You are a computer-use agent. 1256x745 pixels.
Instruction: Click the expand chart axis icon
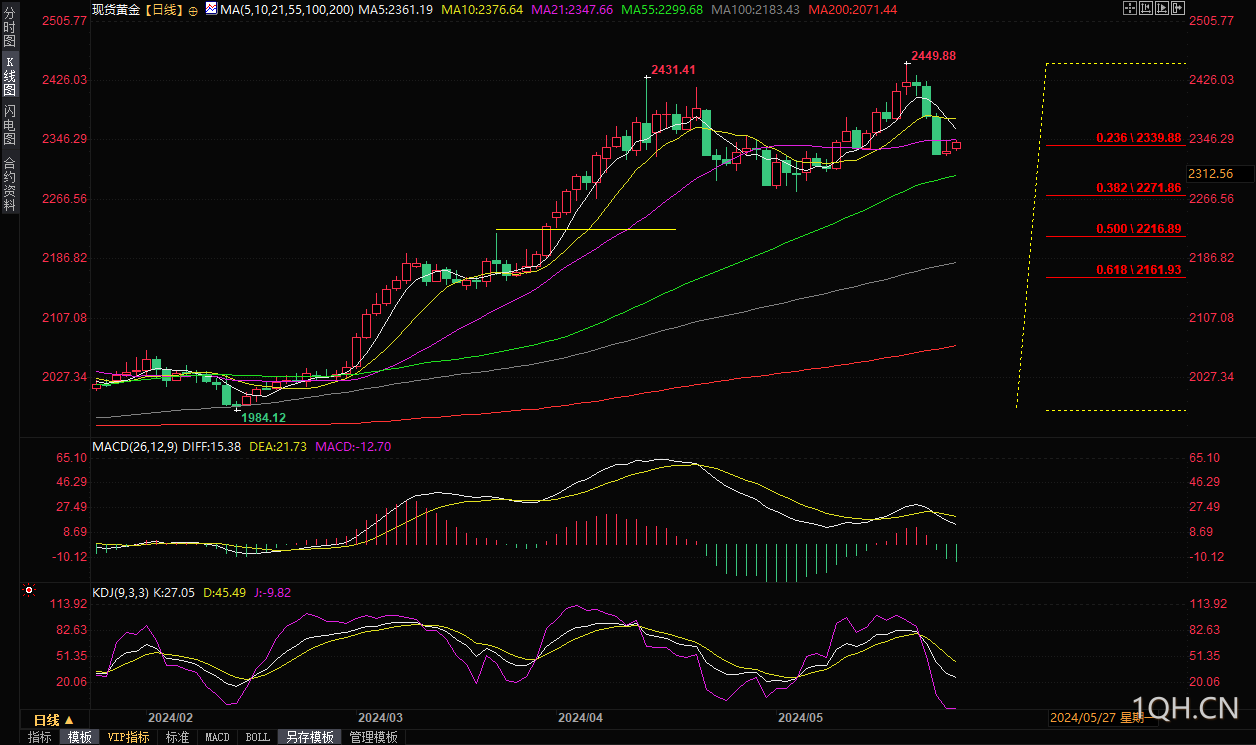tap(1163, 8)
